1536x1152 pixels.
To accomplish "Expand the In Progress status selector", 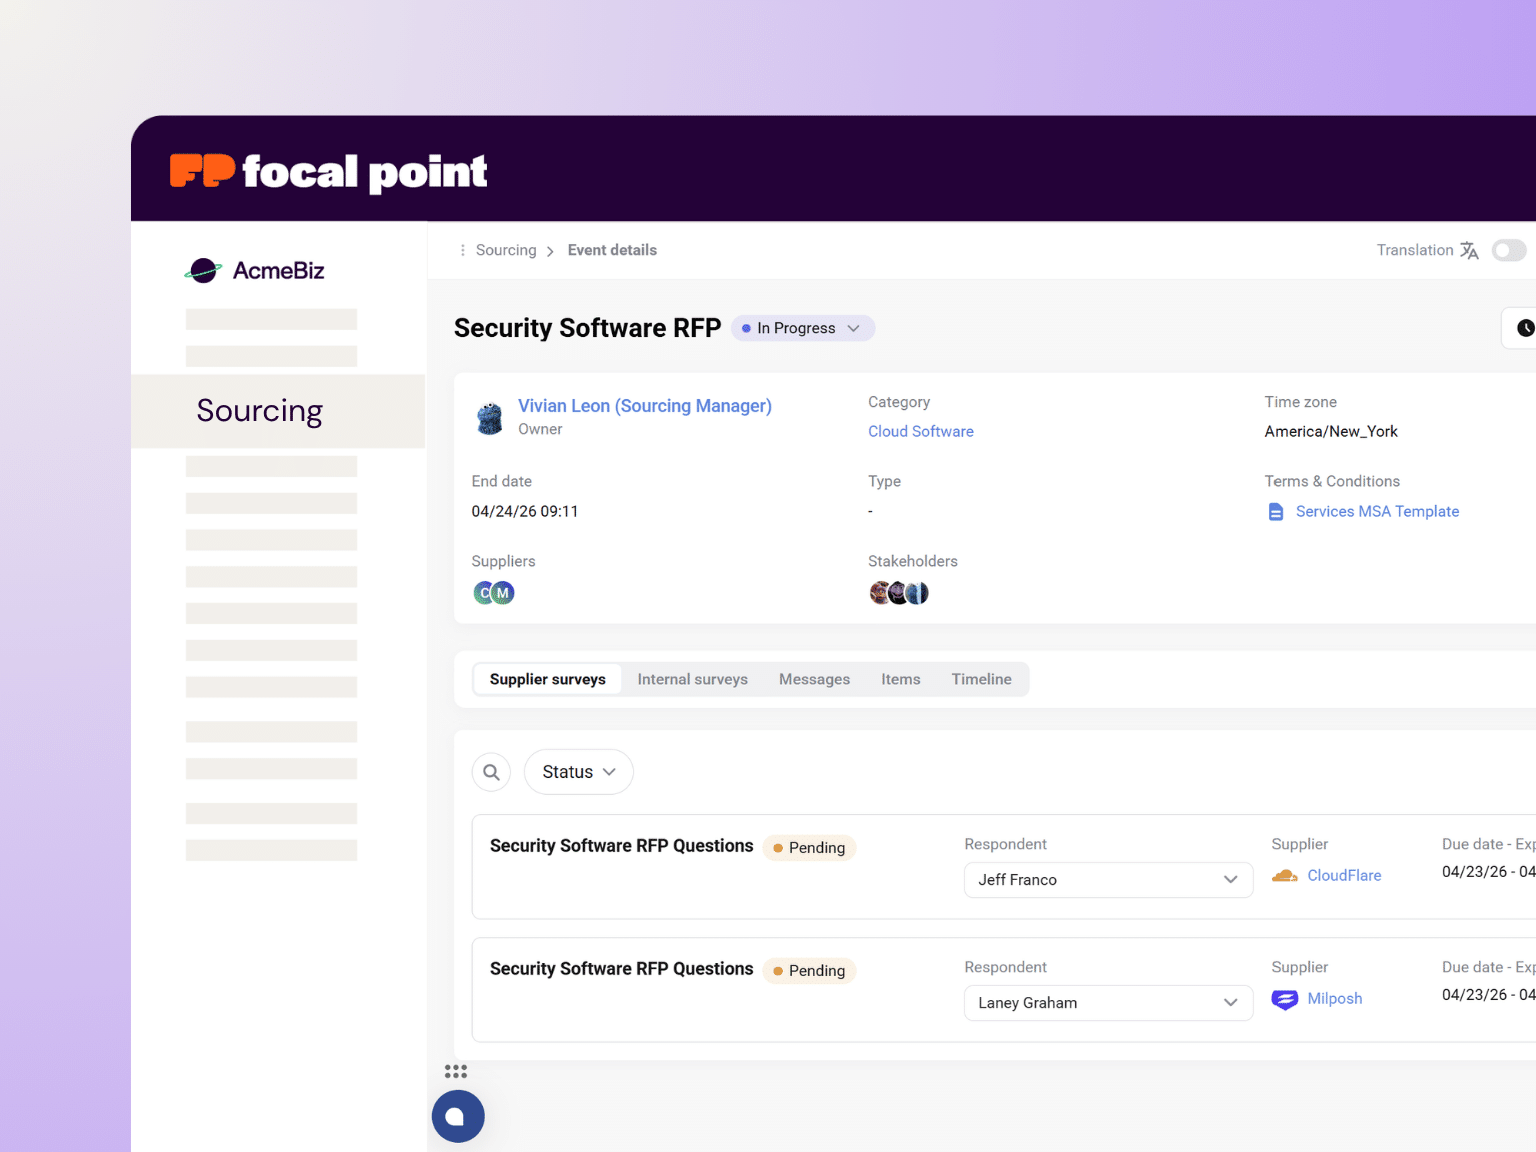I will 854,328.
